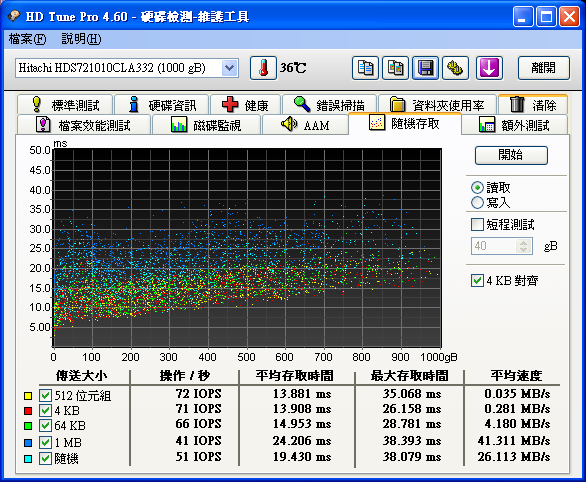Copy screenshot to clipboard icon
The width and height of the screenshot is (586, 482).
[395, 68]
